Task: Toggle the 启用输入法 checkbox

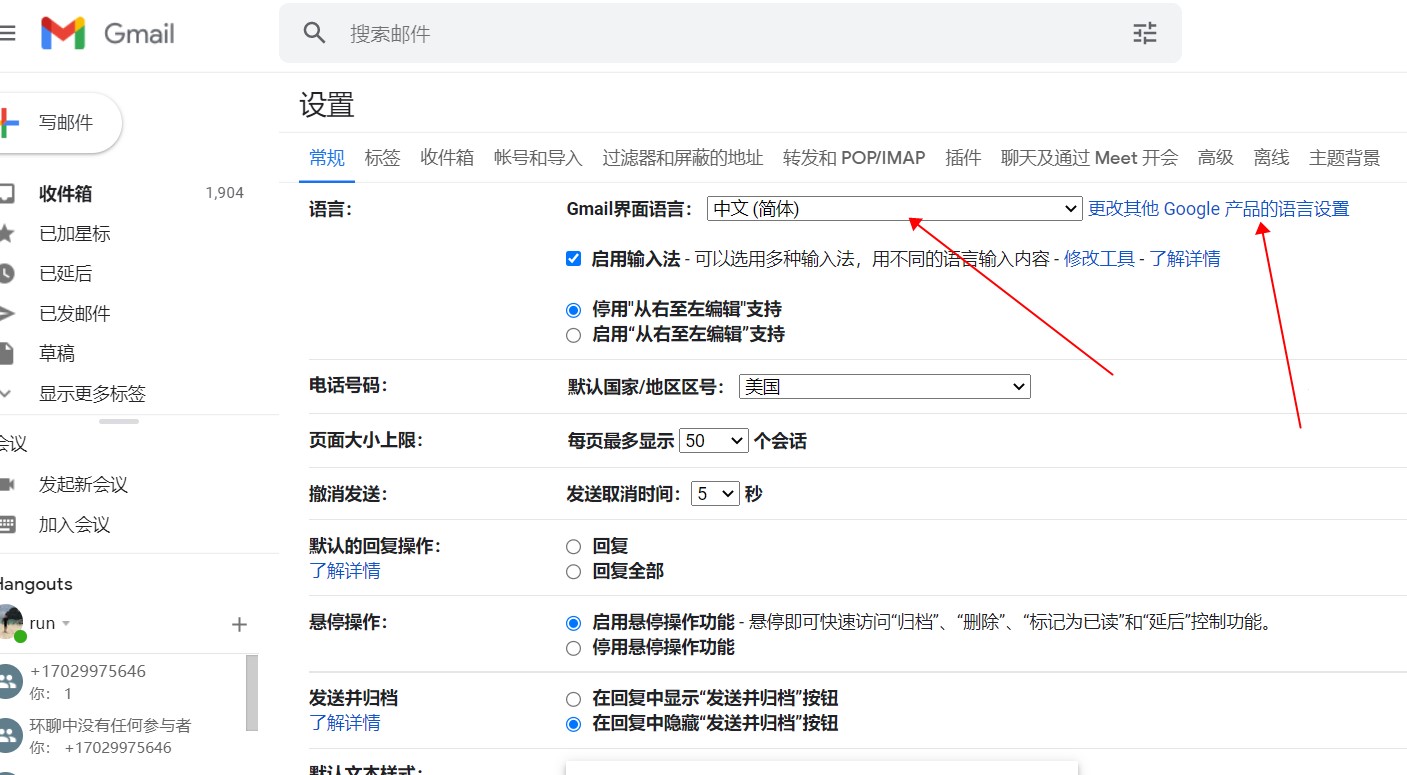Action: click(573, 258)
